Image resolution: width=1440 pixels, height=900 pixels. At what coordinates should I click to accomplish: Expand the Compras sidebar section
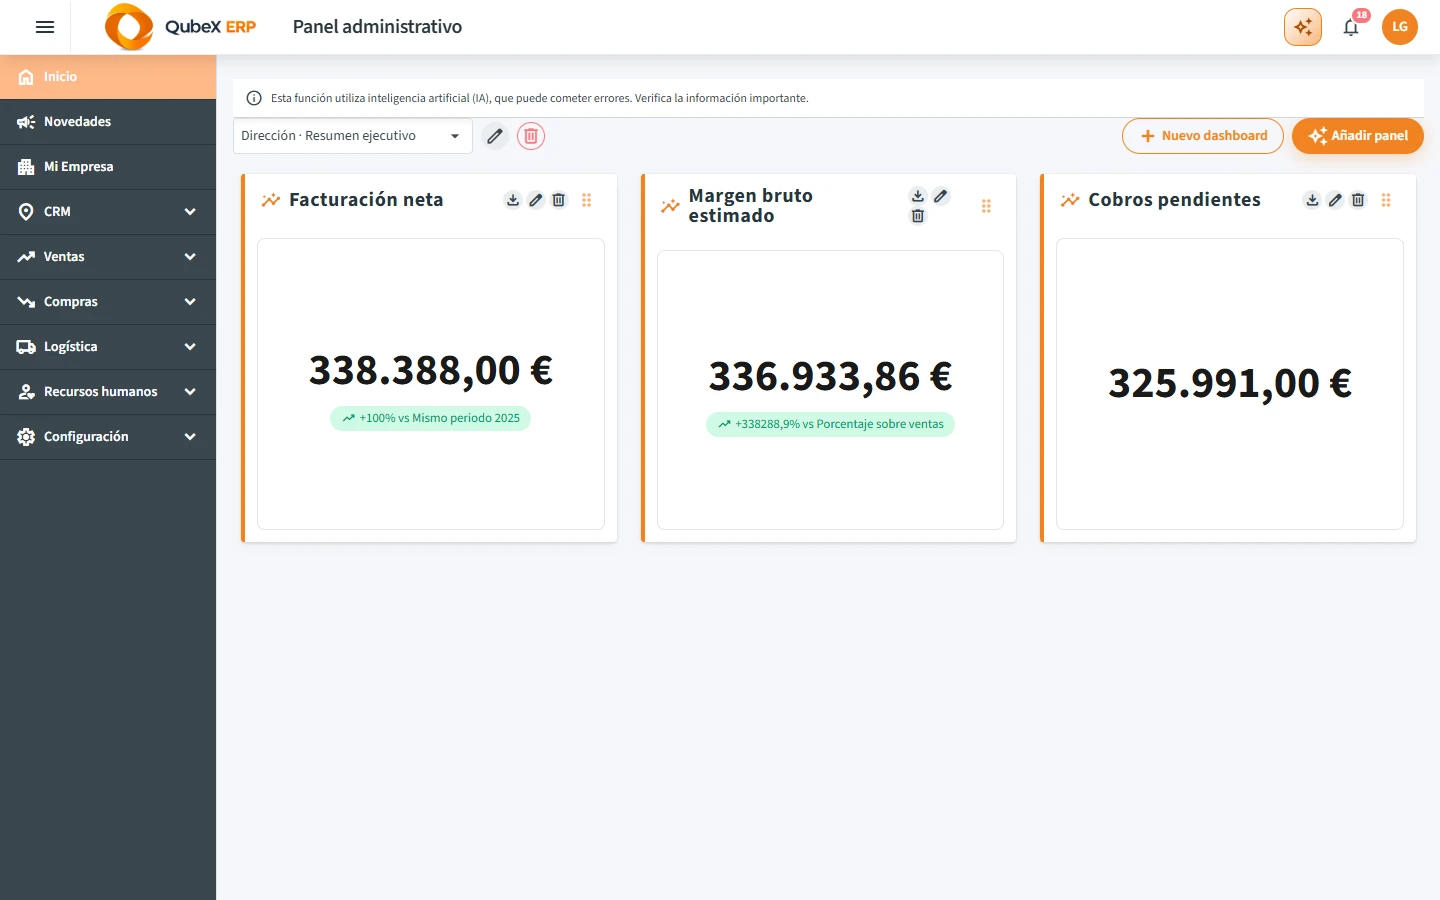pyautogui.click(x=108, y=302)
